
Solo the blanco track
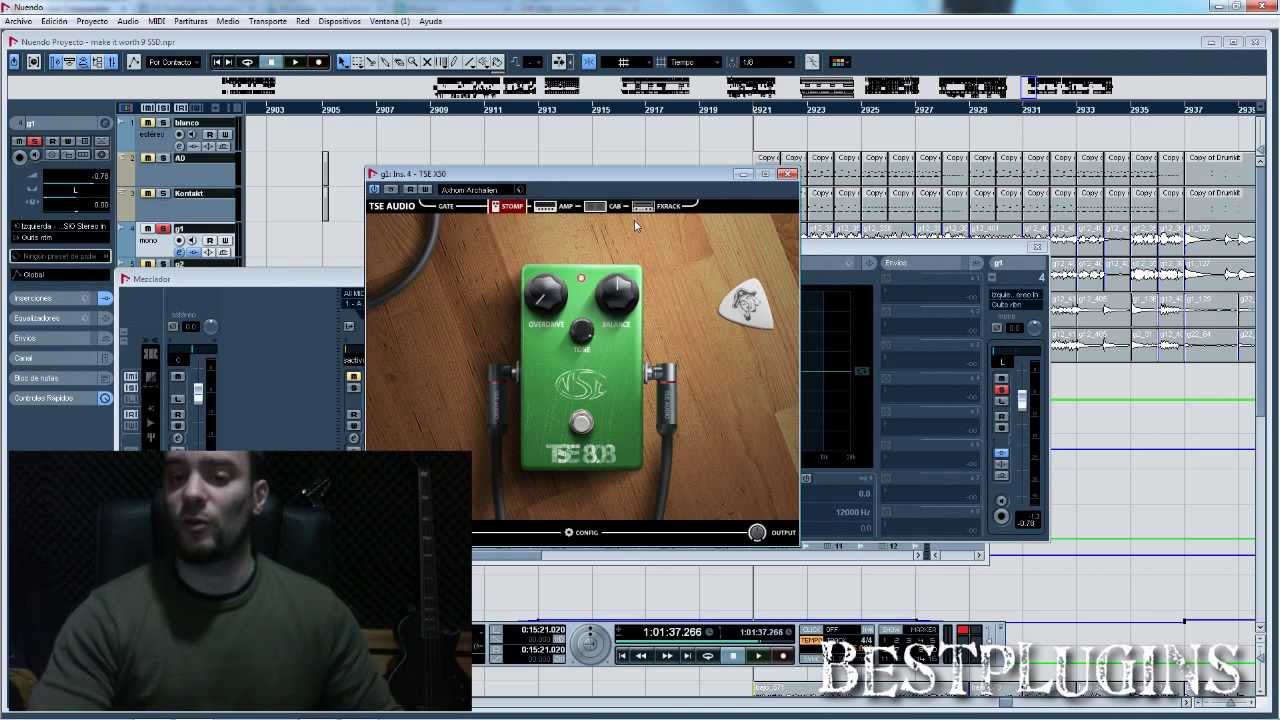click(x=163, y=123)
